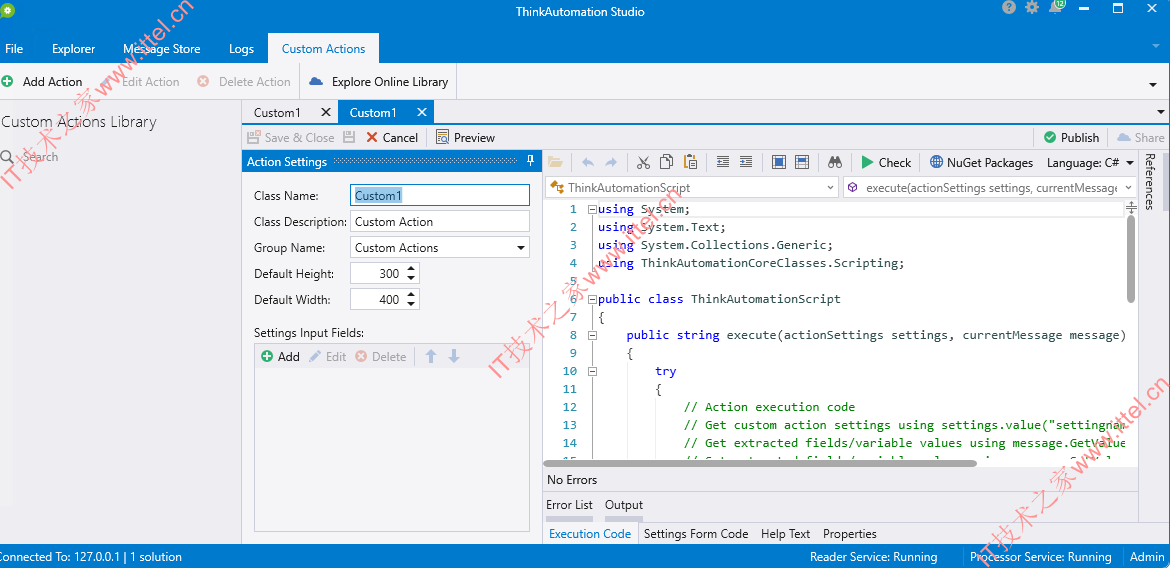Click the paste clipboard icon
This screenshot has width=1170, height=568.
tap(690, 162)
